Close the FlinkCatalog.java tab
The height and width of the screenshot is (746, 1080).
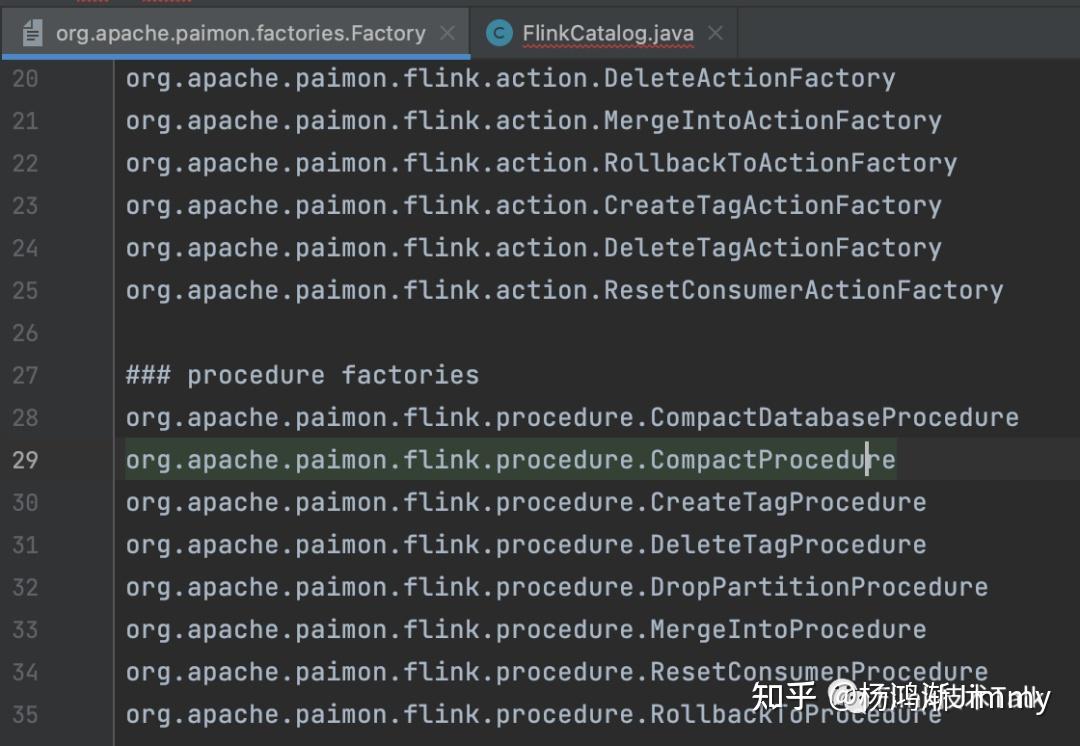716,32
